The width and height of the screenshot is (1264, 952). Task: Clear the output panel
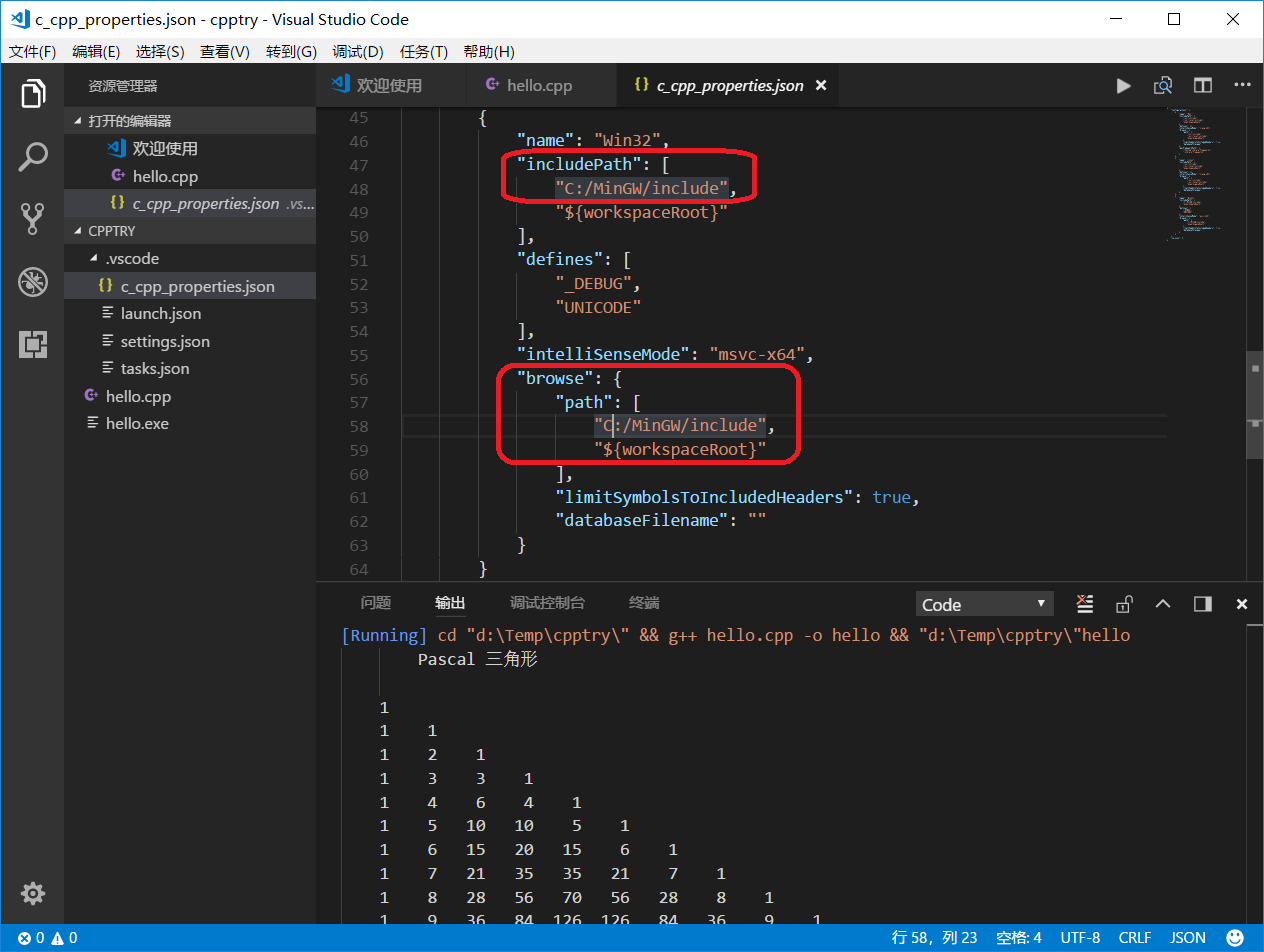click(1085, 604)
